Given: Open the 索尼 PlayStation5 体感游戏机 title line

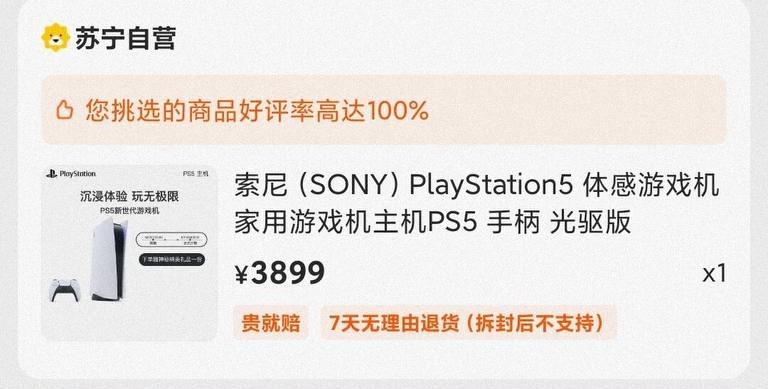Looking at the screenshot, I should point(477,186).
